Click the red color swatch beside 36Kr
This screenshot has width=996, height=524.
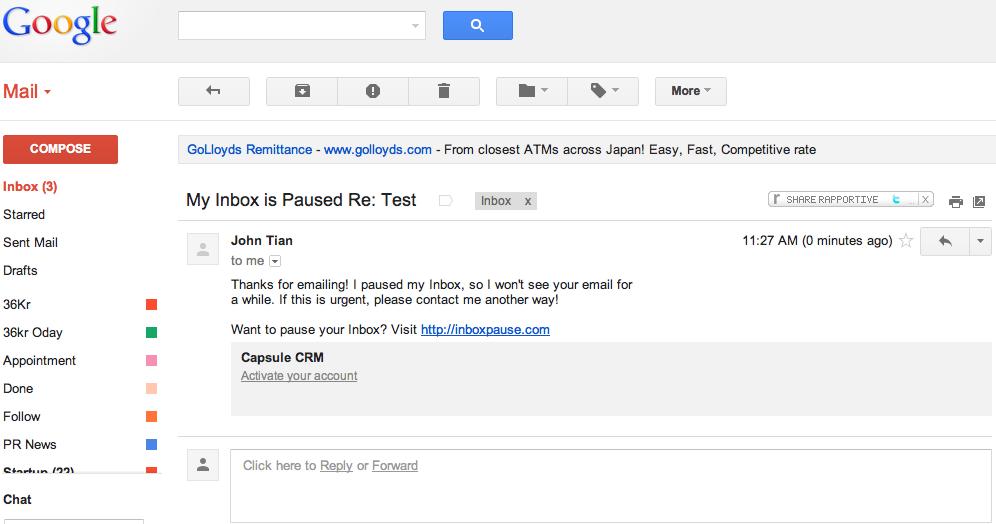151,304
